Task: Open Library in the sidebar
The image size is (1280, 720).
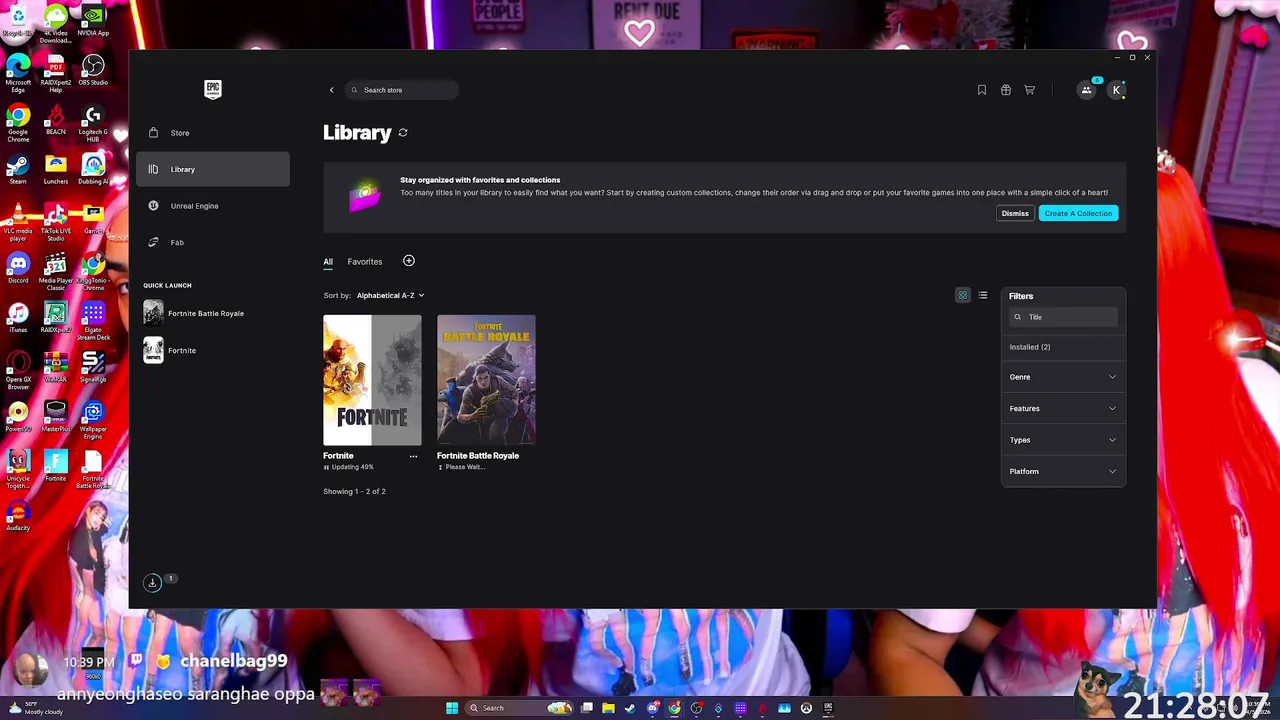Action: point(213,169)
